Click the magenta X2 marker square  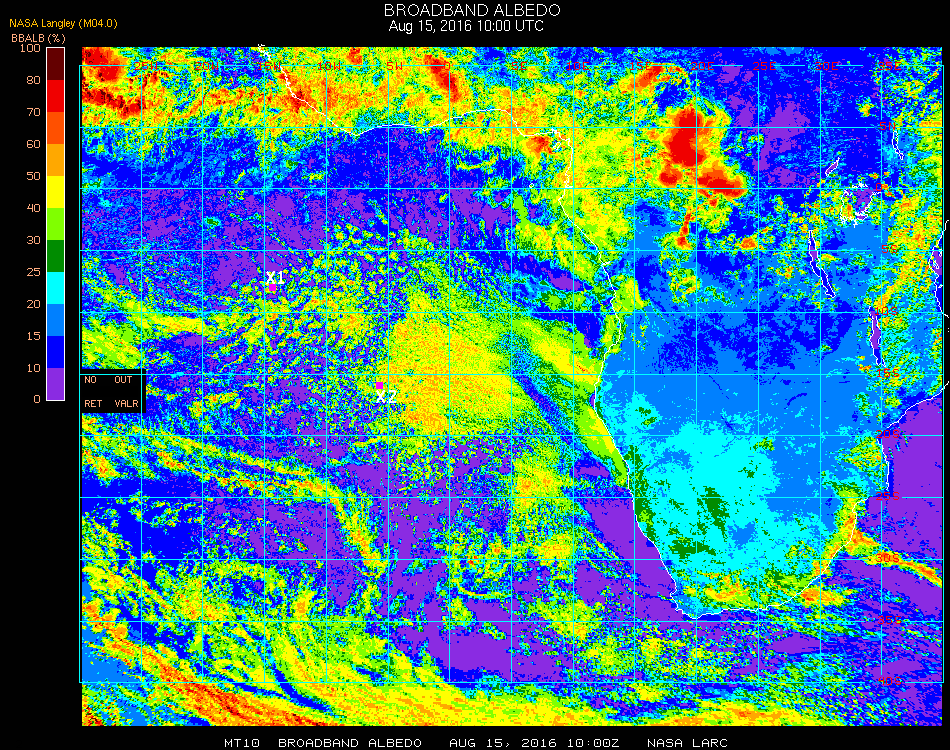pyautogui.click(x=379, y=386)
